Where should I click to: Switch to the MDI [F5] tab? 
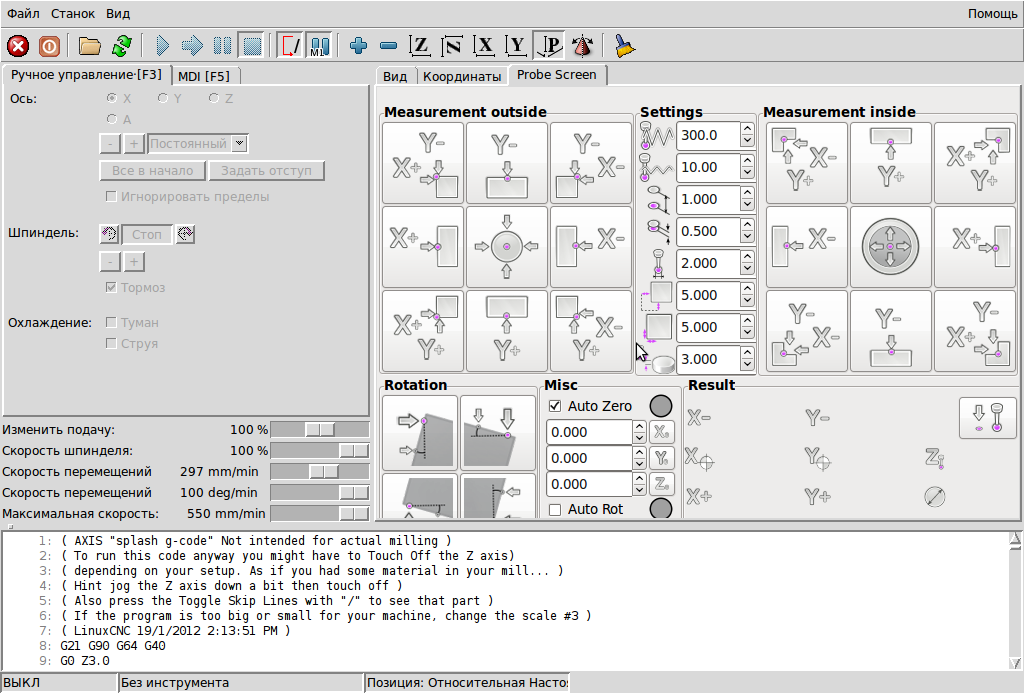click(204, 76)
